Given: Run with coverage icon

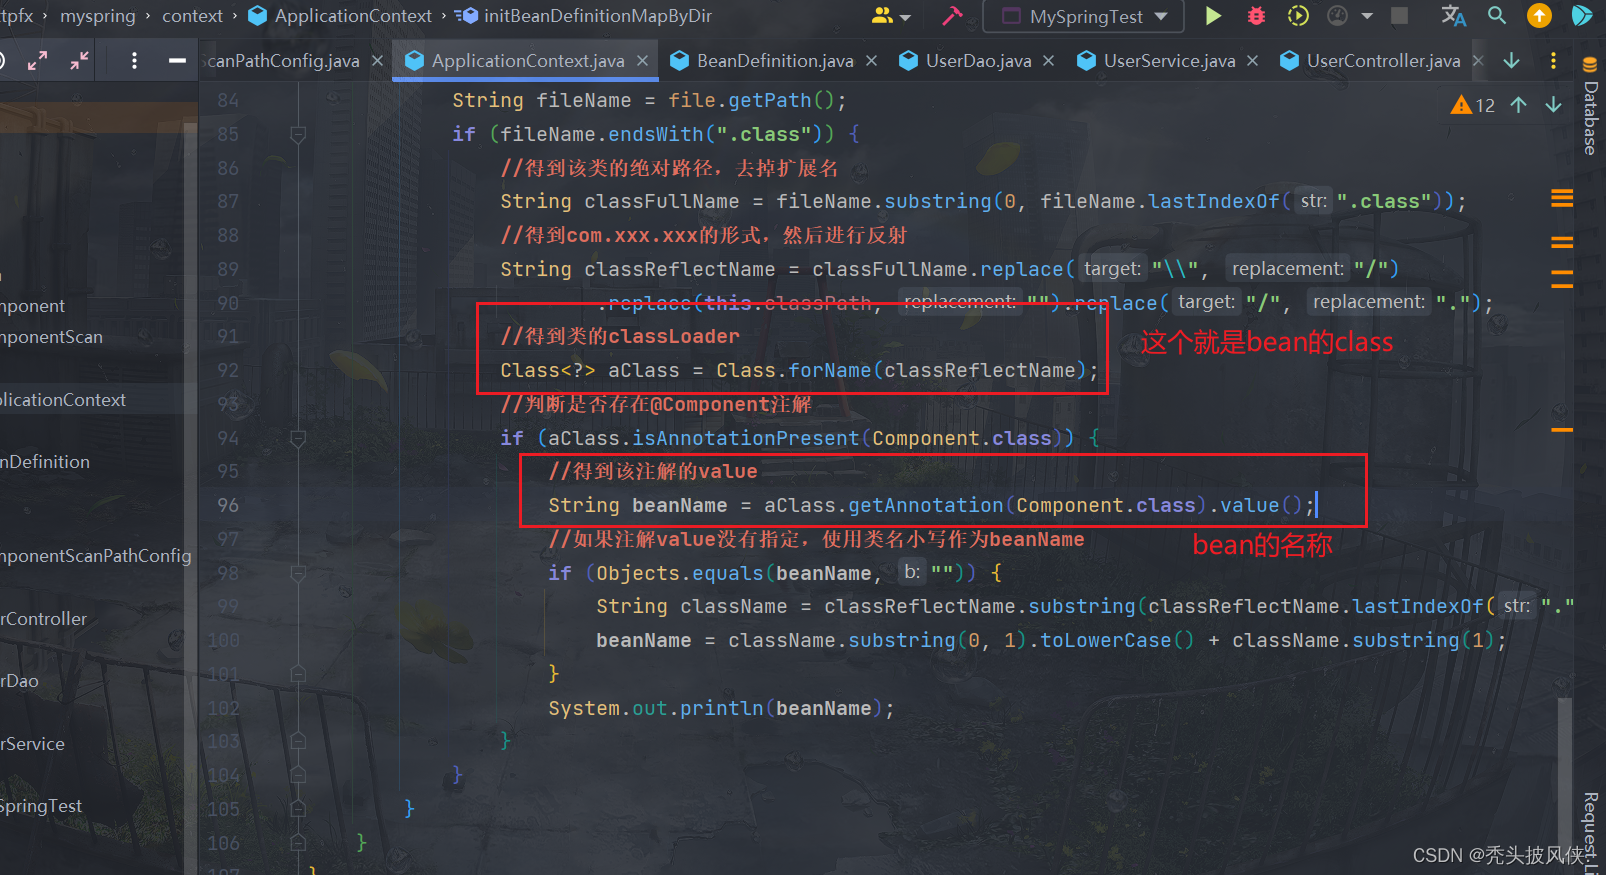Looking at the screenshot, I should pos(1298,16).
